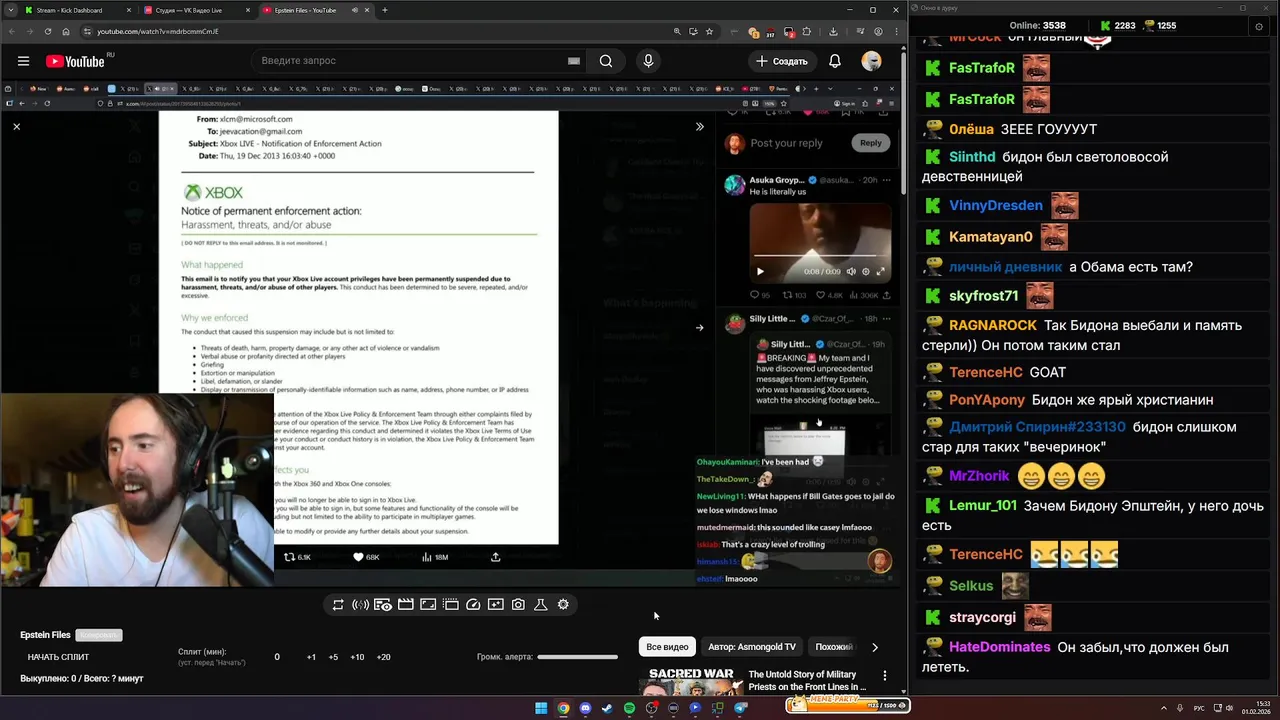Click the Lemur_101 username in chat
1280x720 pixels.
coord(983,506)
